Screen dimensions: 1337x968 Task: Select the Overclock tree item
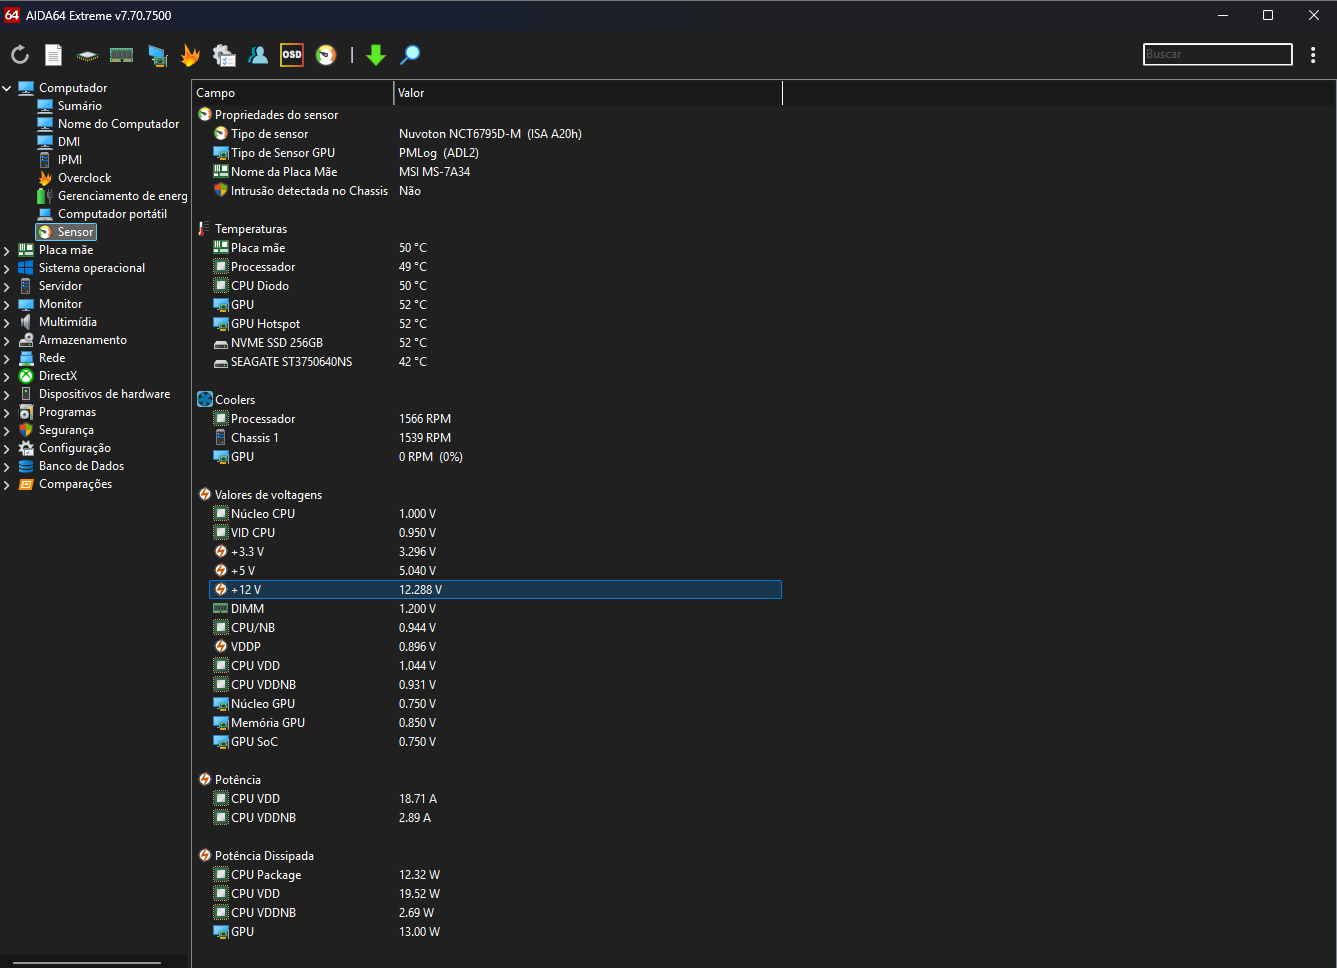(x=84, y=178)
